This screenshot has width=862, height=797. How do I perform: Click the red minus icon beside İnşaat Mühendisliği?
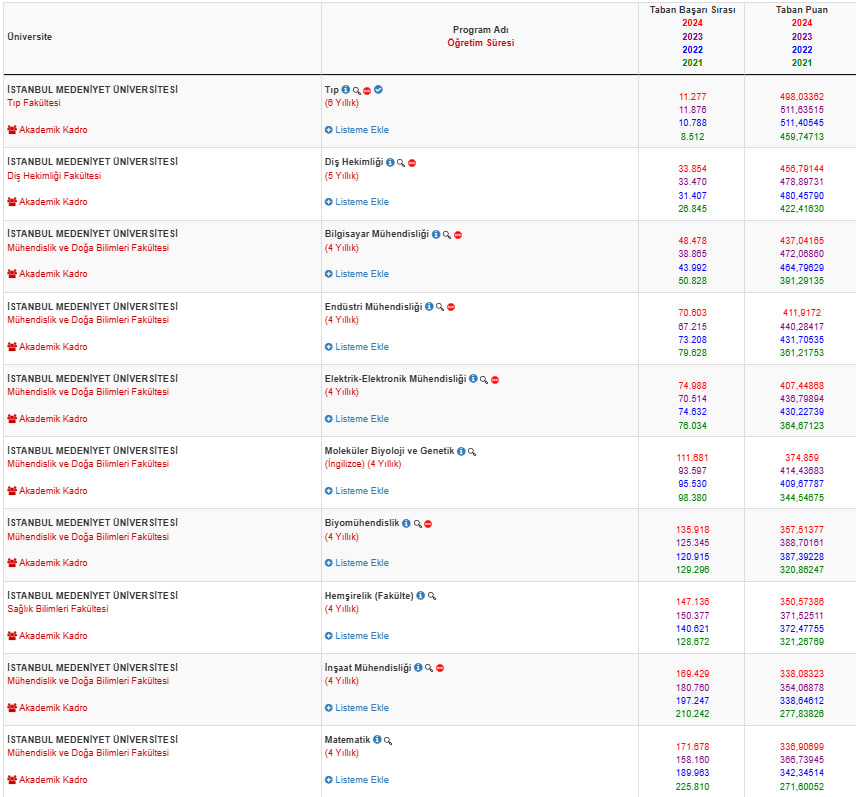[440, 668]
